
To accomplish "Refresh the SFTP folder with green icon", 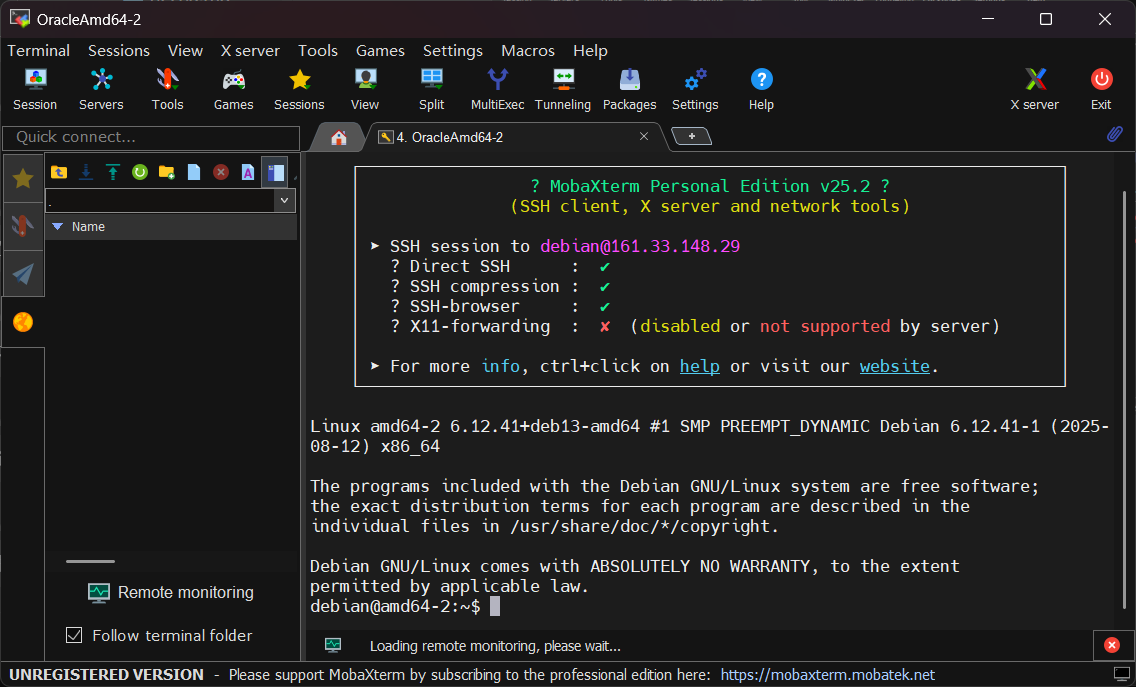I will tap(140, 172).
